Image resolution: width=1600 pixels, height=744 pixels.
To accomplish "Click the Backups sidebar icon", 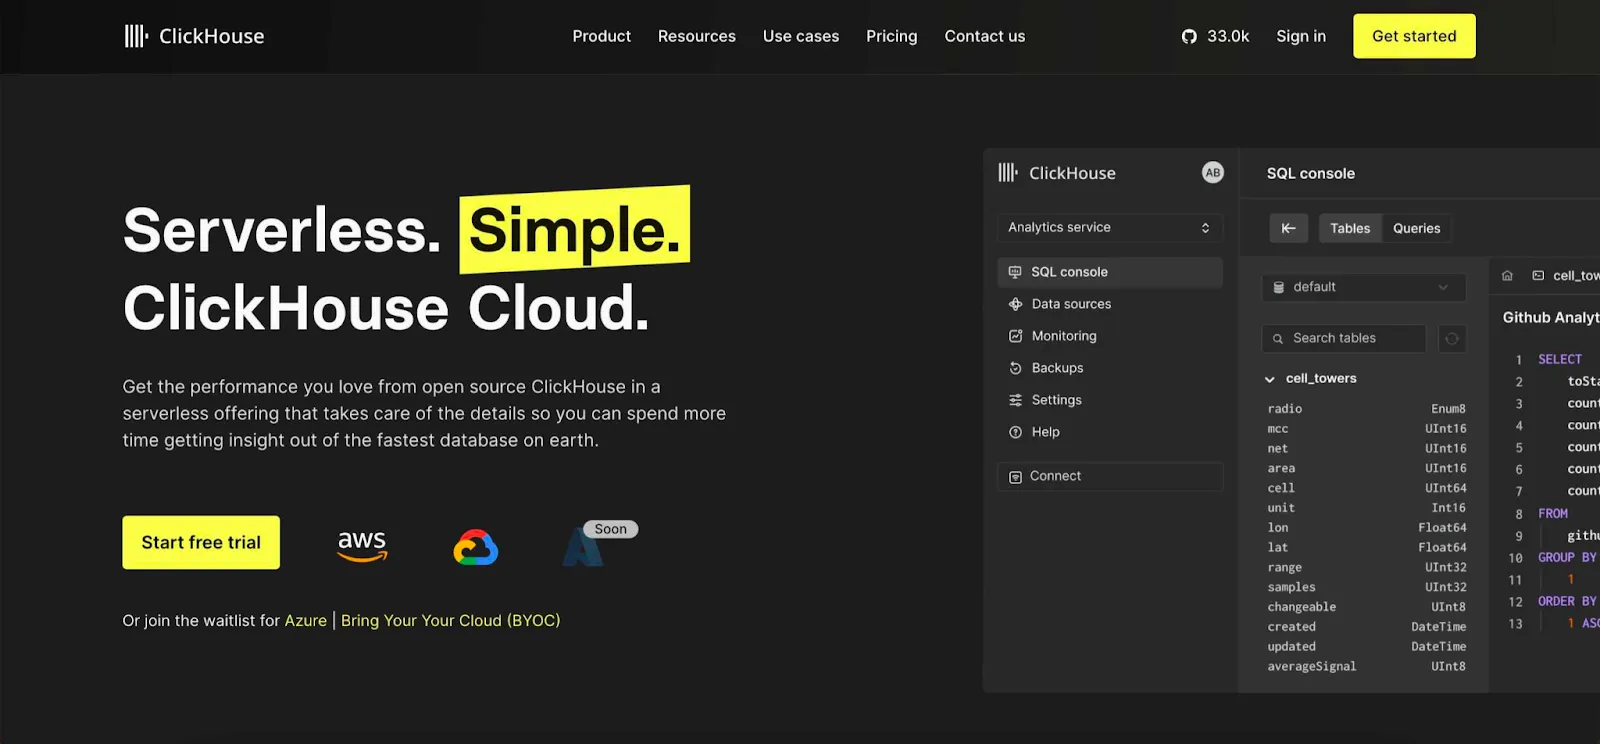I will (x=1015, y=368).
